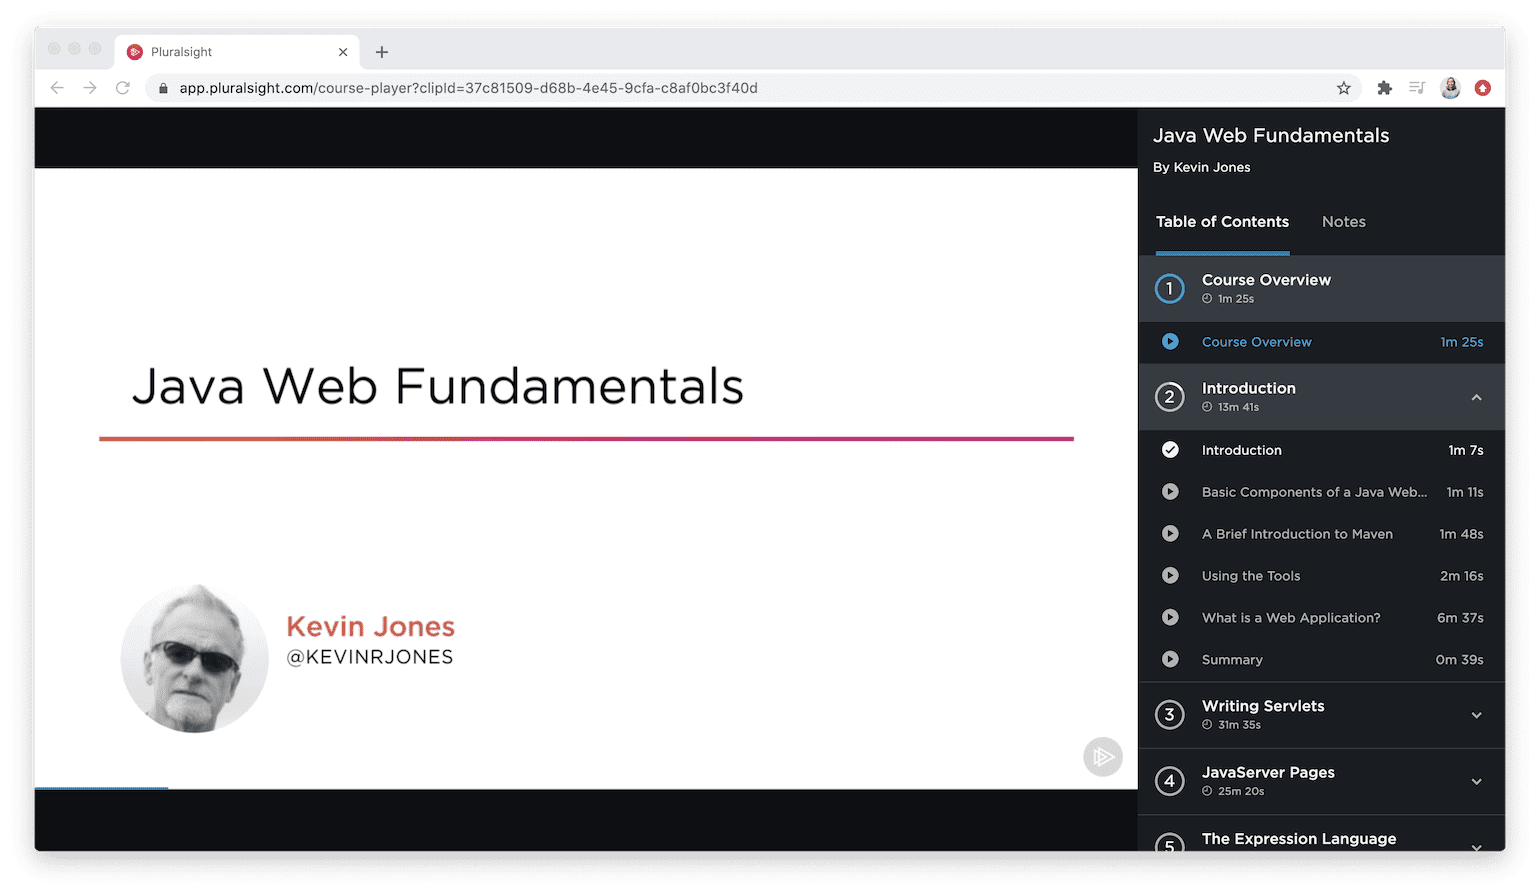Click the browser extensions puzzle icon
This screenshot has height=894, width=1540.
[x=1384, y=88]
